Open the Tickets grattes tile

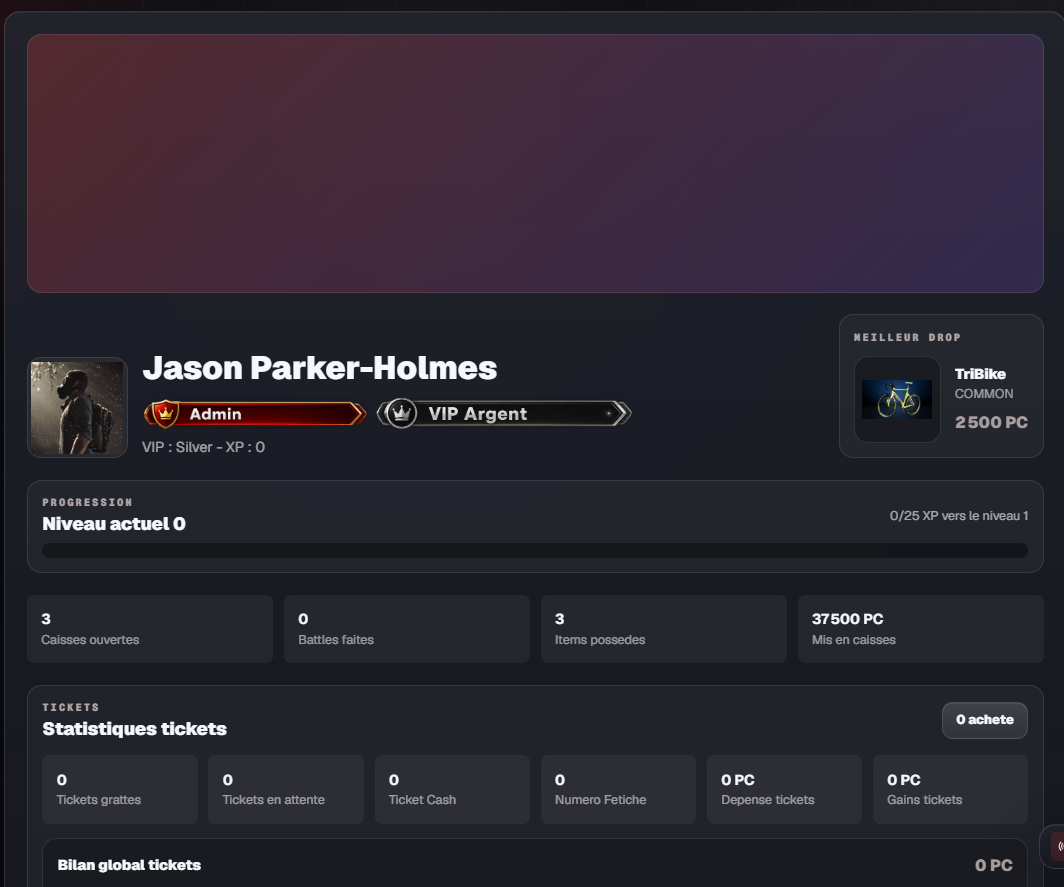(x=120, y=789)
